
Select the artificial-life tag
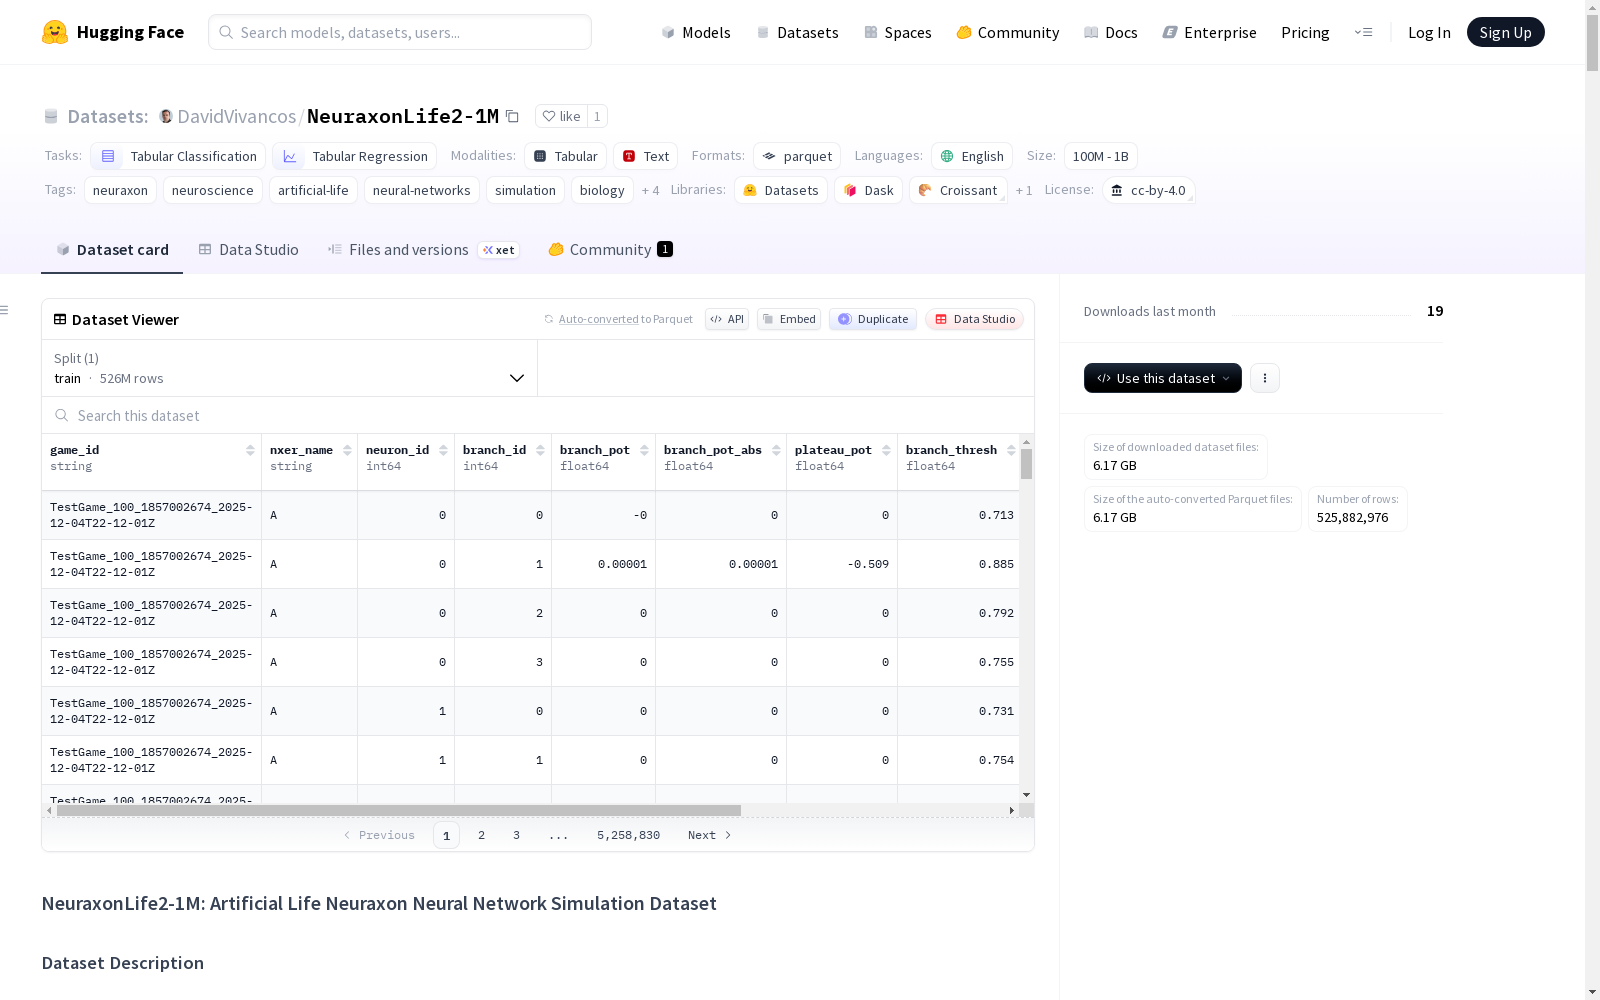[x=313, y=190]
